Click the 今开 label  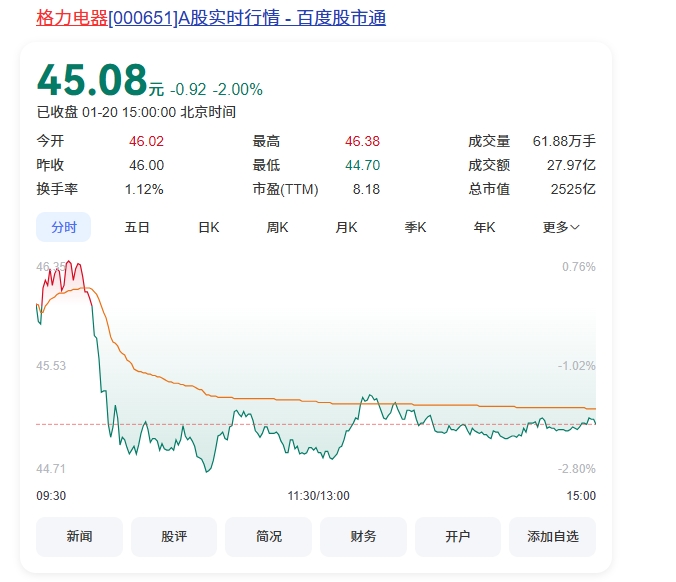coord(50,141)
